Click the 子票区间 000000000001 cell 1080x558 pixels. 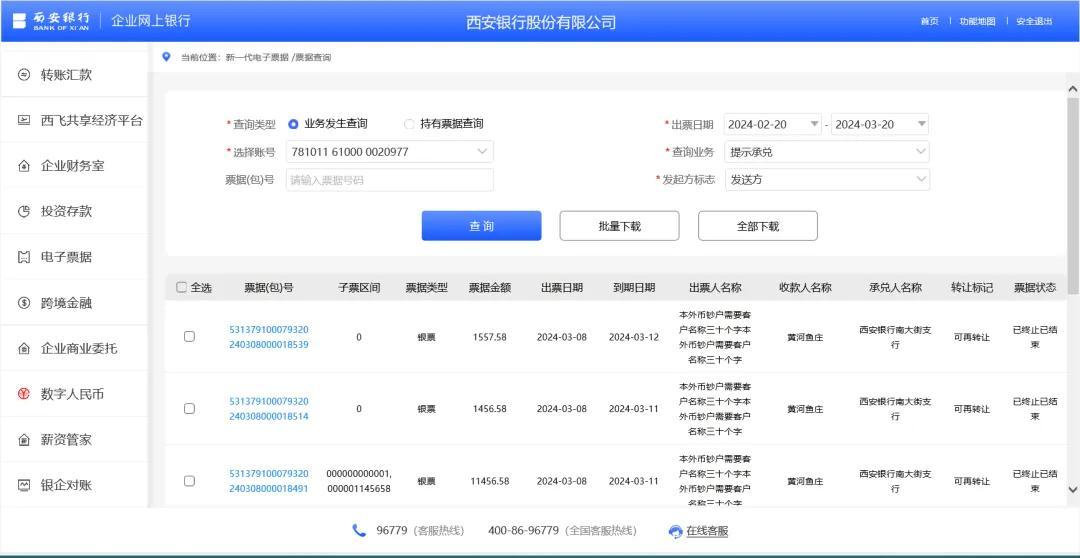(358, 481)
